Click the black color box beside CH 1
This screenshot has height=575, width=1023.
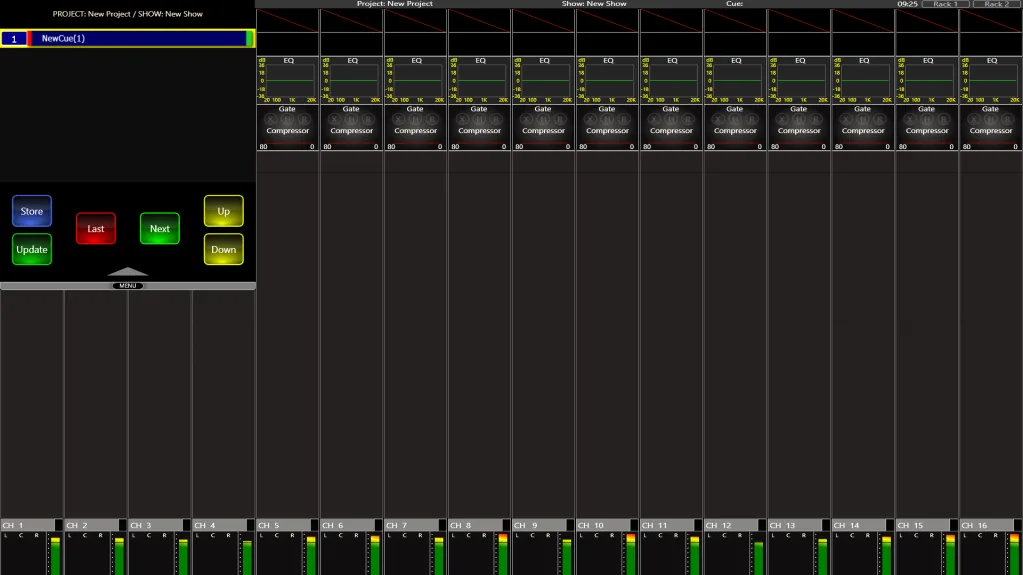point(59,525)
